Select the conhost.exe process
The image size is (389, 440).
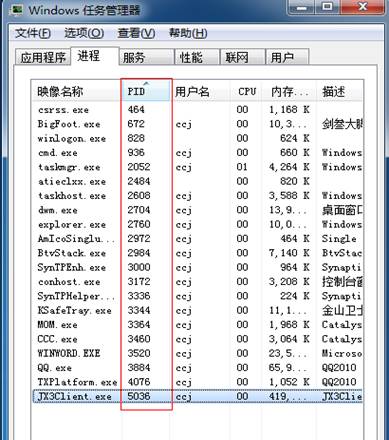pyautogui.click(x=197, y=282)
